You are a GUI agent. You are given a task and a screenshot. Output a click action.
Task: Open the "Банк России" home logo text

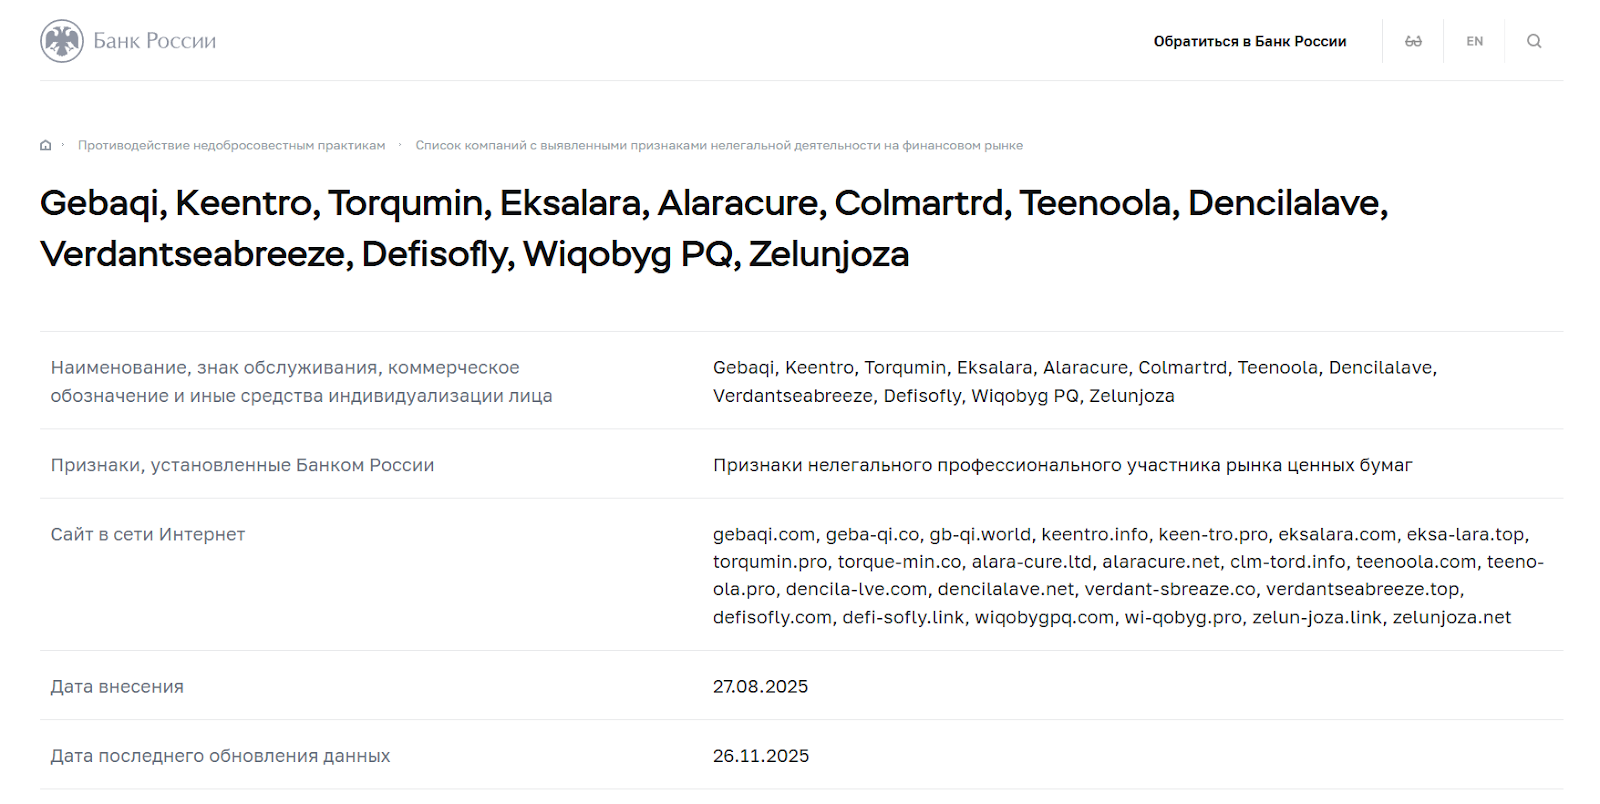tap(155, 41)
